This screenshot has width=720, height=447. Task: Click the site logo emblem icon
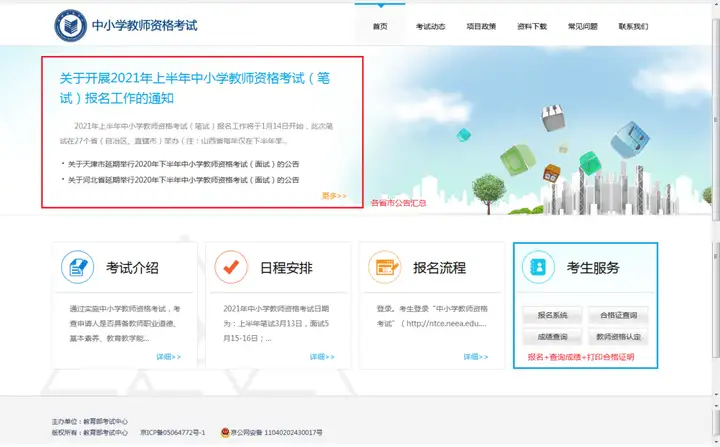coord(70,26)
